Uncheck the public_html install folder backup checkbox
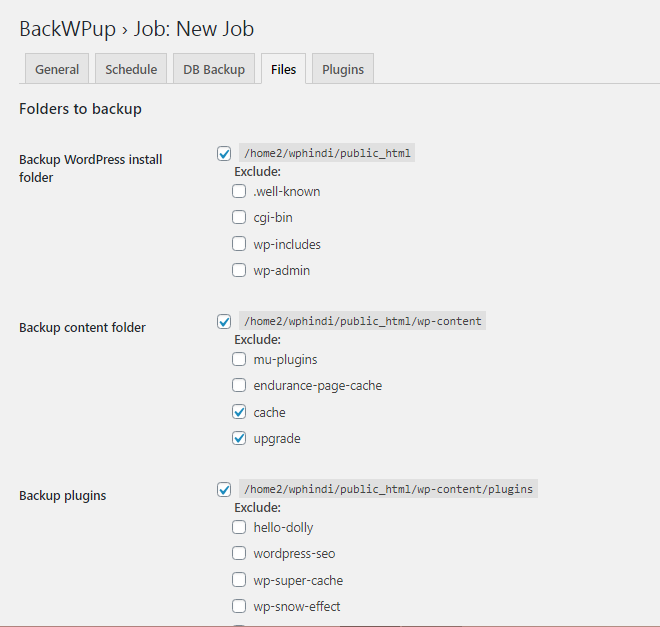The width and height of the screenshot is (660, 627). (225, 154)
